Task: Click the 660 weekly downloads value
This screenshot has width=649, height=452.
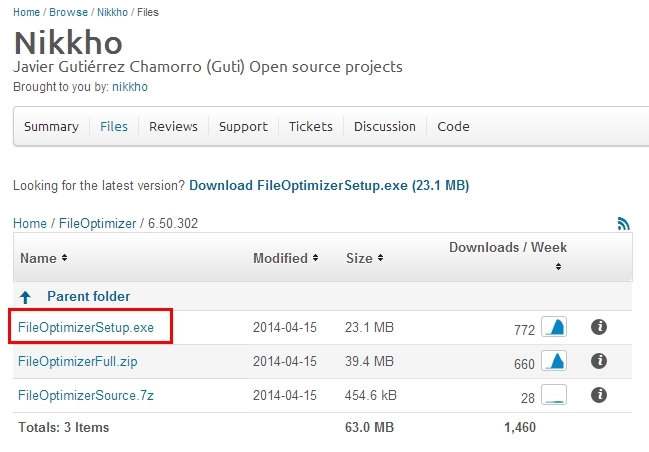Action: 524,364
